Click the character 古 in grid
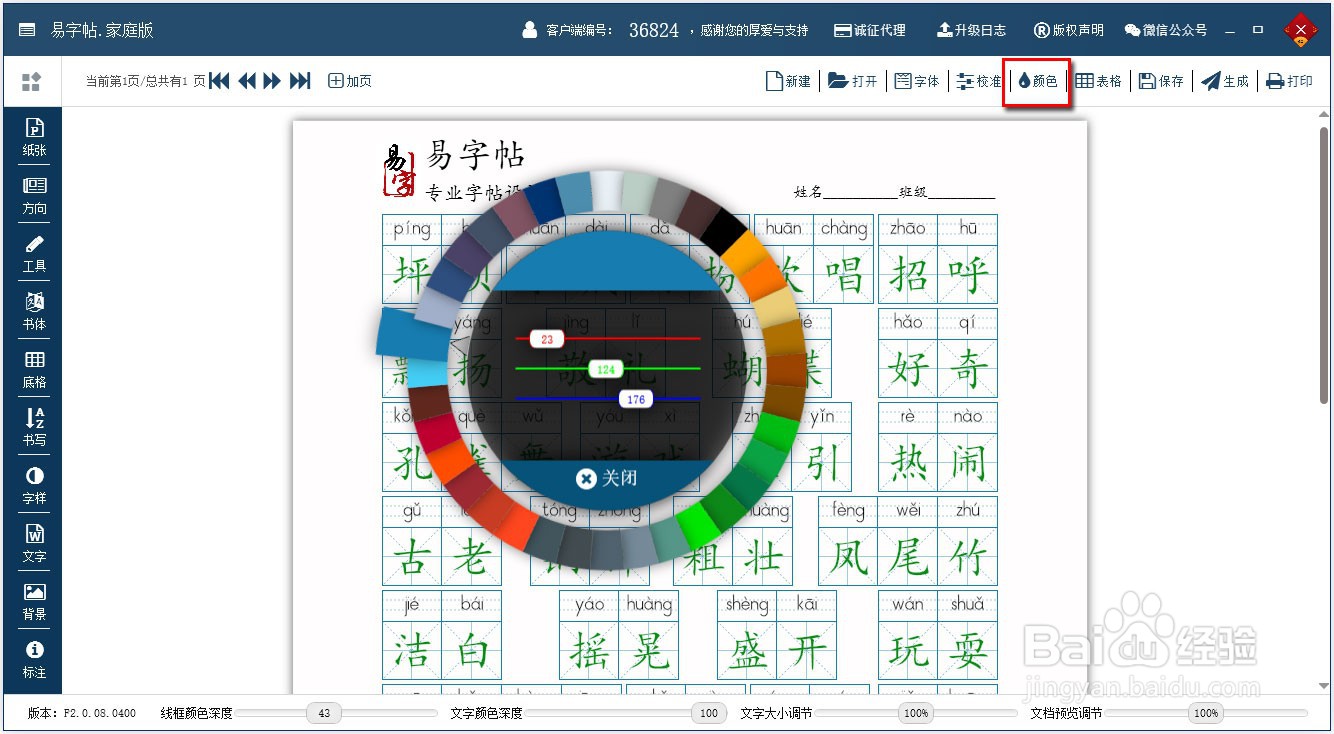Screen dimensions: 1334x734 click(x=411, y=557)
